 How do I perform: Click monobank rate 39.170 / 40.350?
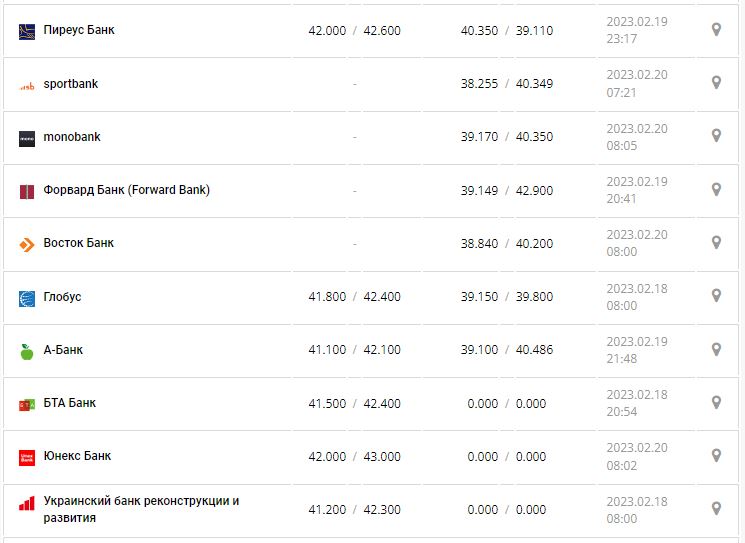click(506, 137)
